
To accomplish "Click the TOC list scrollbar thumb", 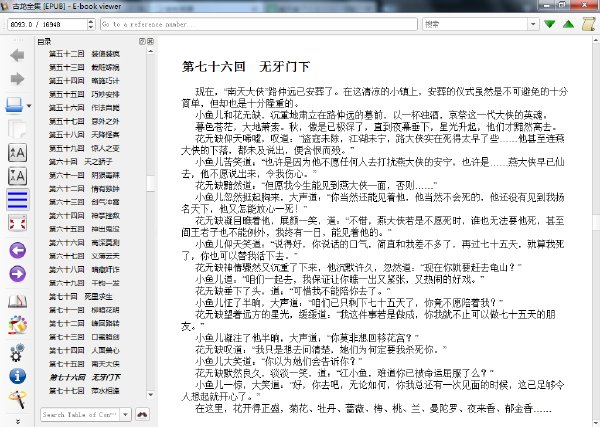I will coord(151,183).
